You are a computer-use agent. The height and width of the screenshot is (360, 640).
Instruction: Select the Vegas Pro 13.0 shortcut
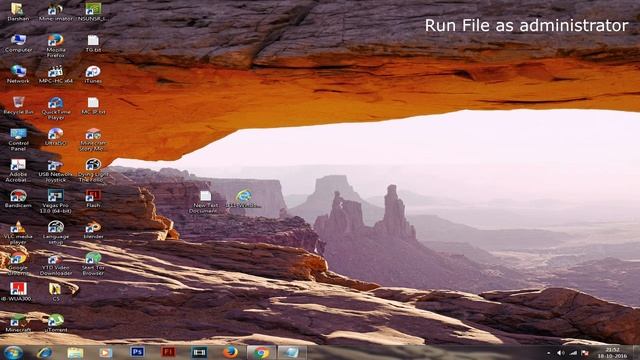click(x=56, y=202)
